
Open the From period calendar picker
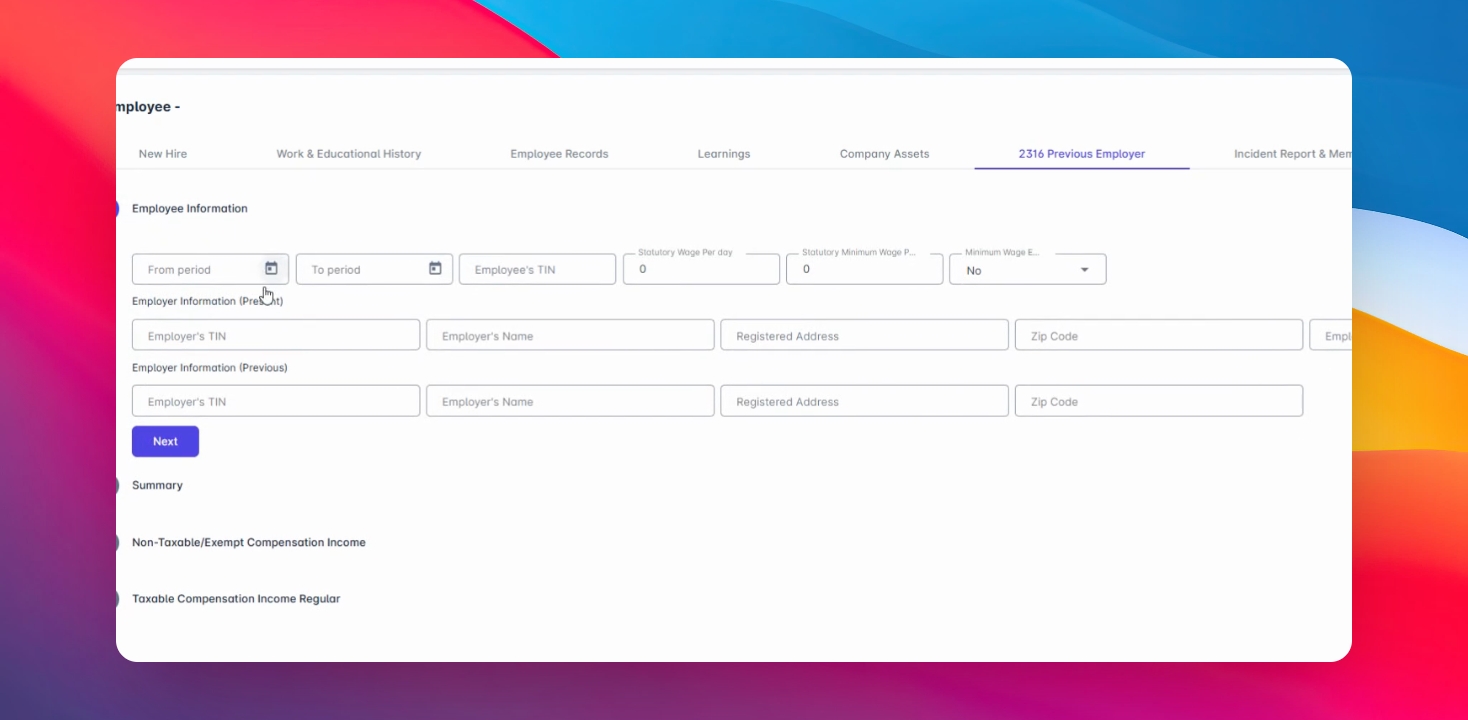pos(271,269)
